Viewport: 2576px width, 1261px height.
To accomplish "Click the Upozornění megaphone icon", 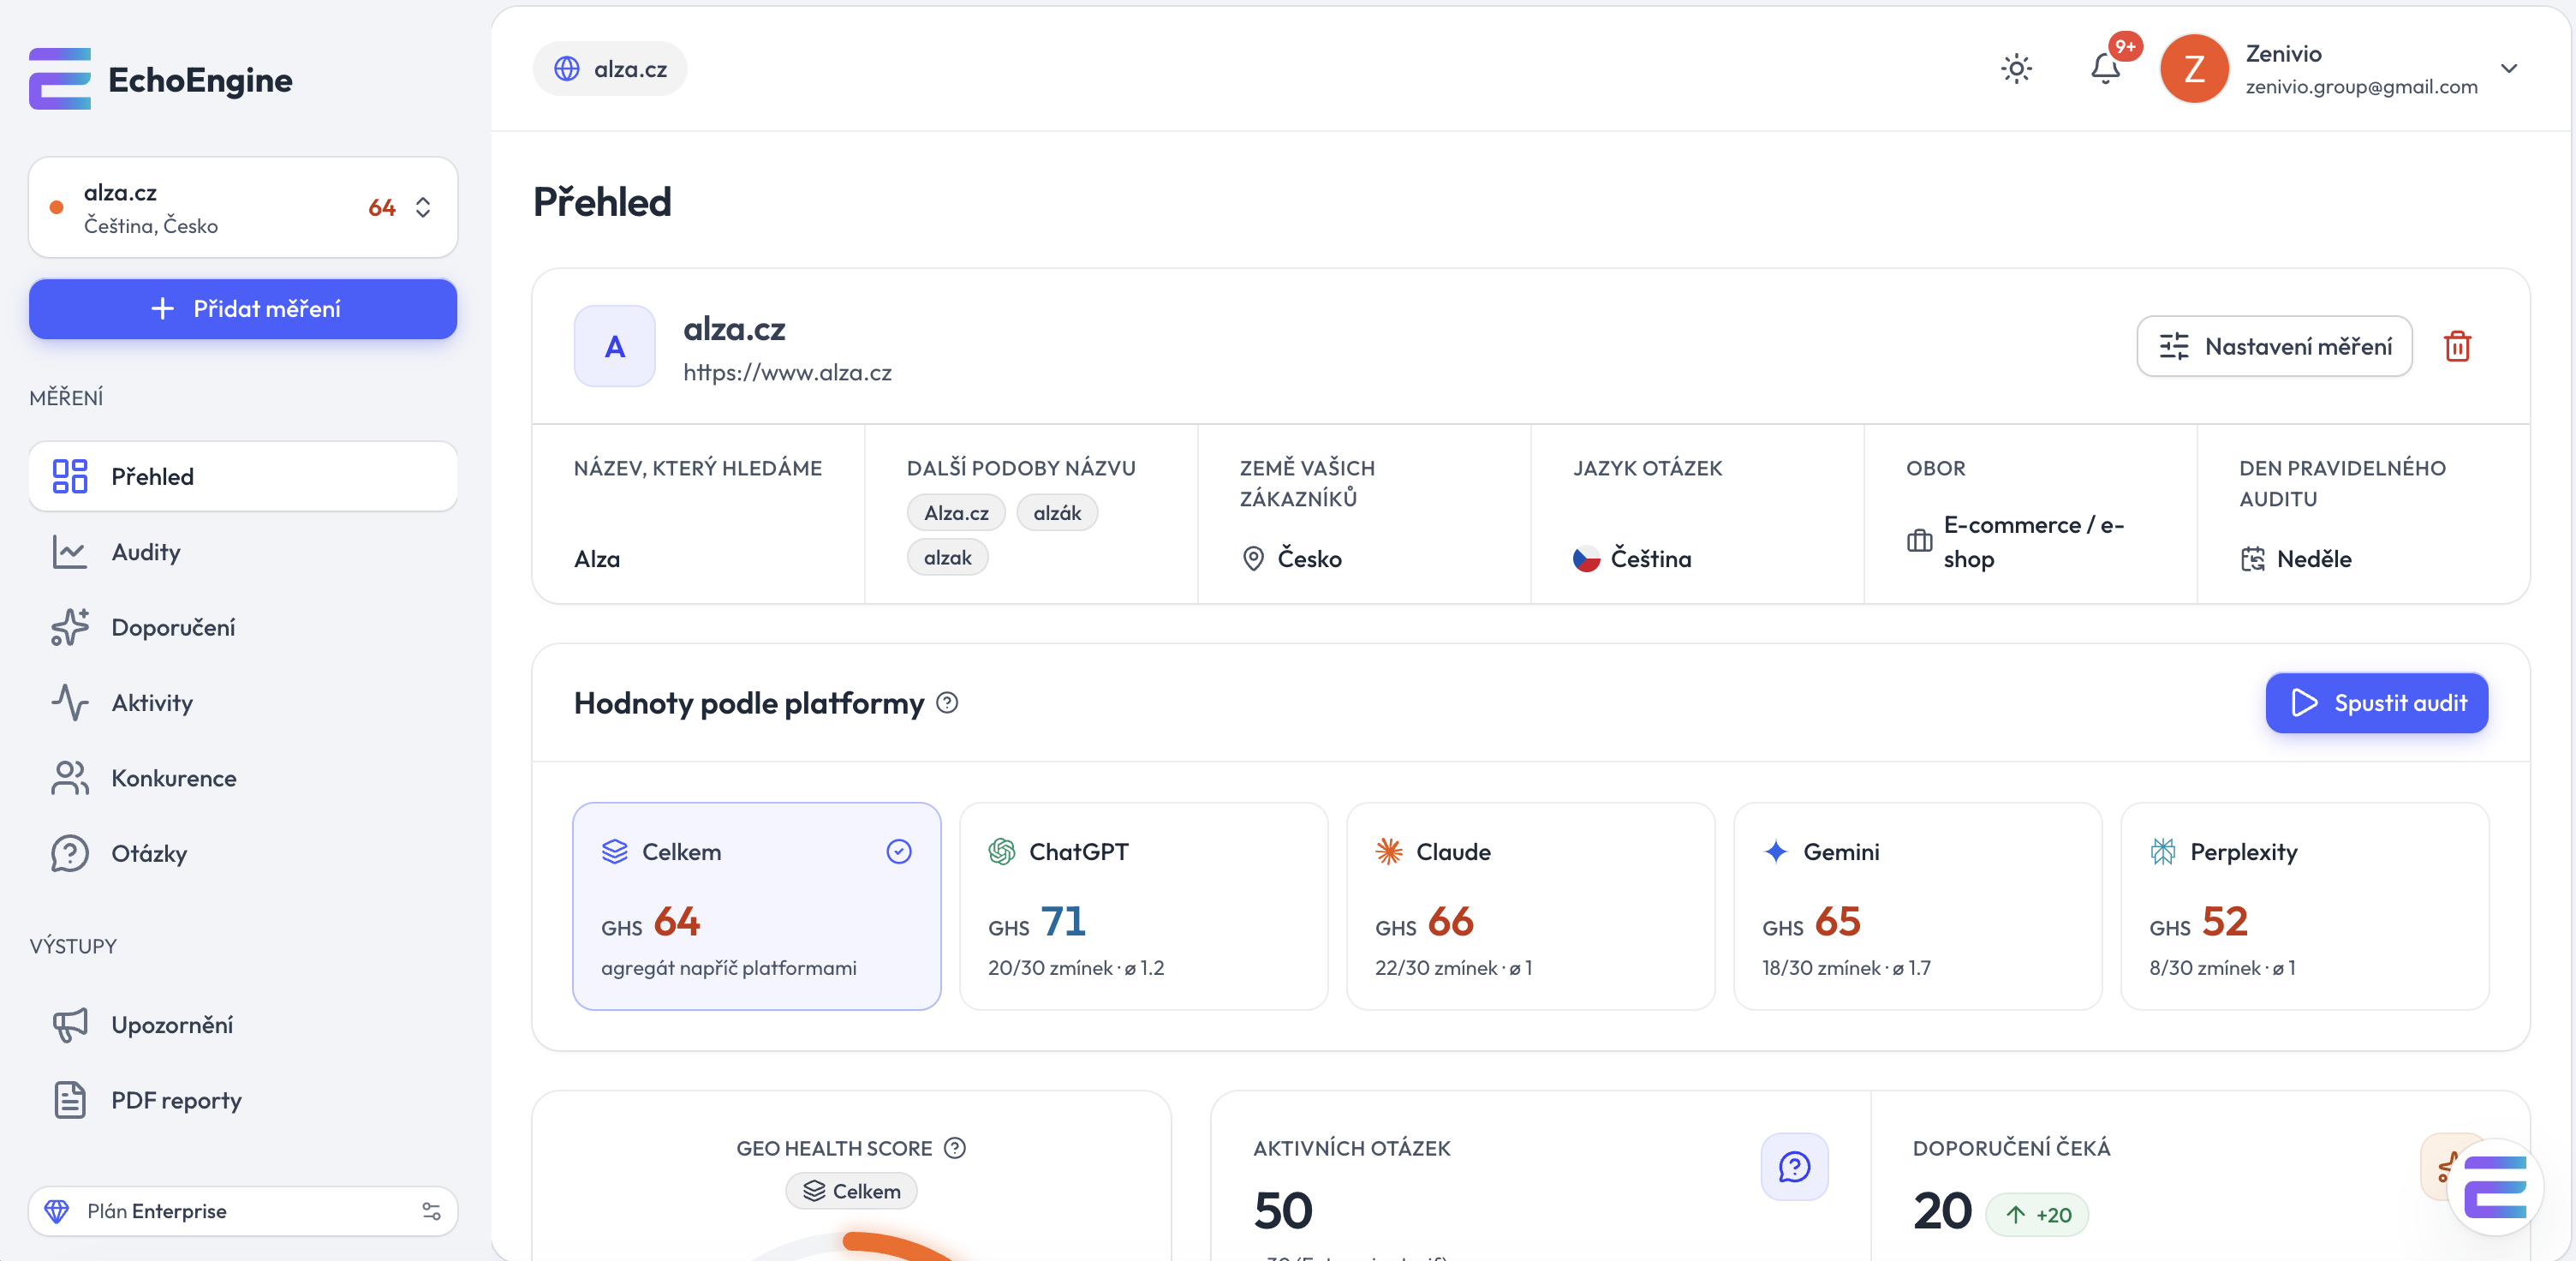I will 70,1024.
